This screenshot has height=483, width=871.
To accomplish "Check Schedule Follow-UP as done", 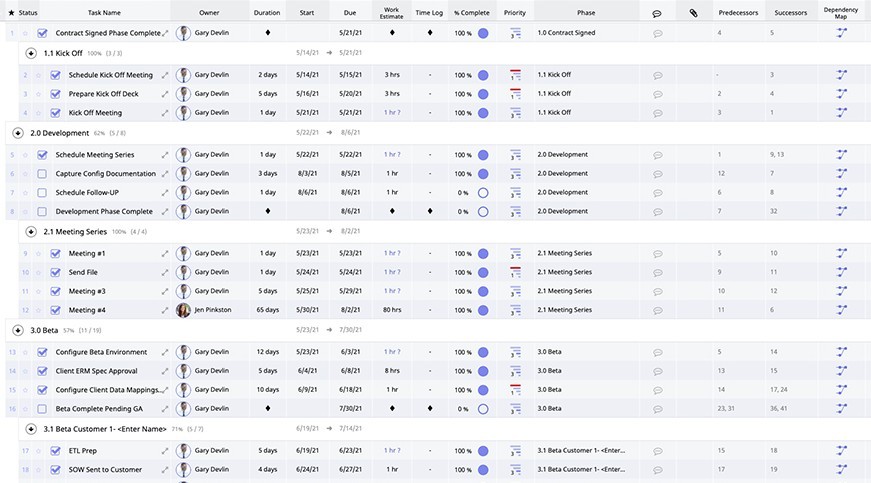I will coord(42,193).
